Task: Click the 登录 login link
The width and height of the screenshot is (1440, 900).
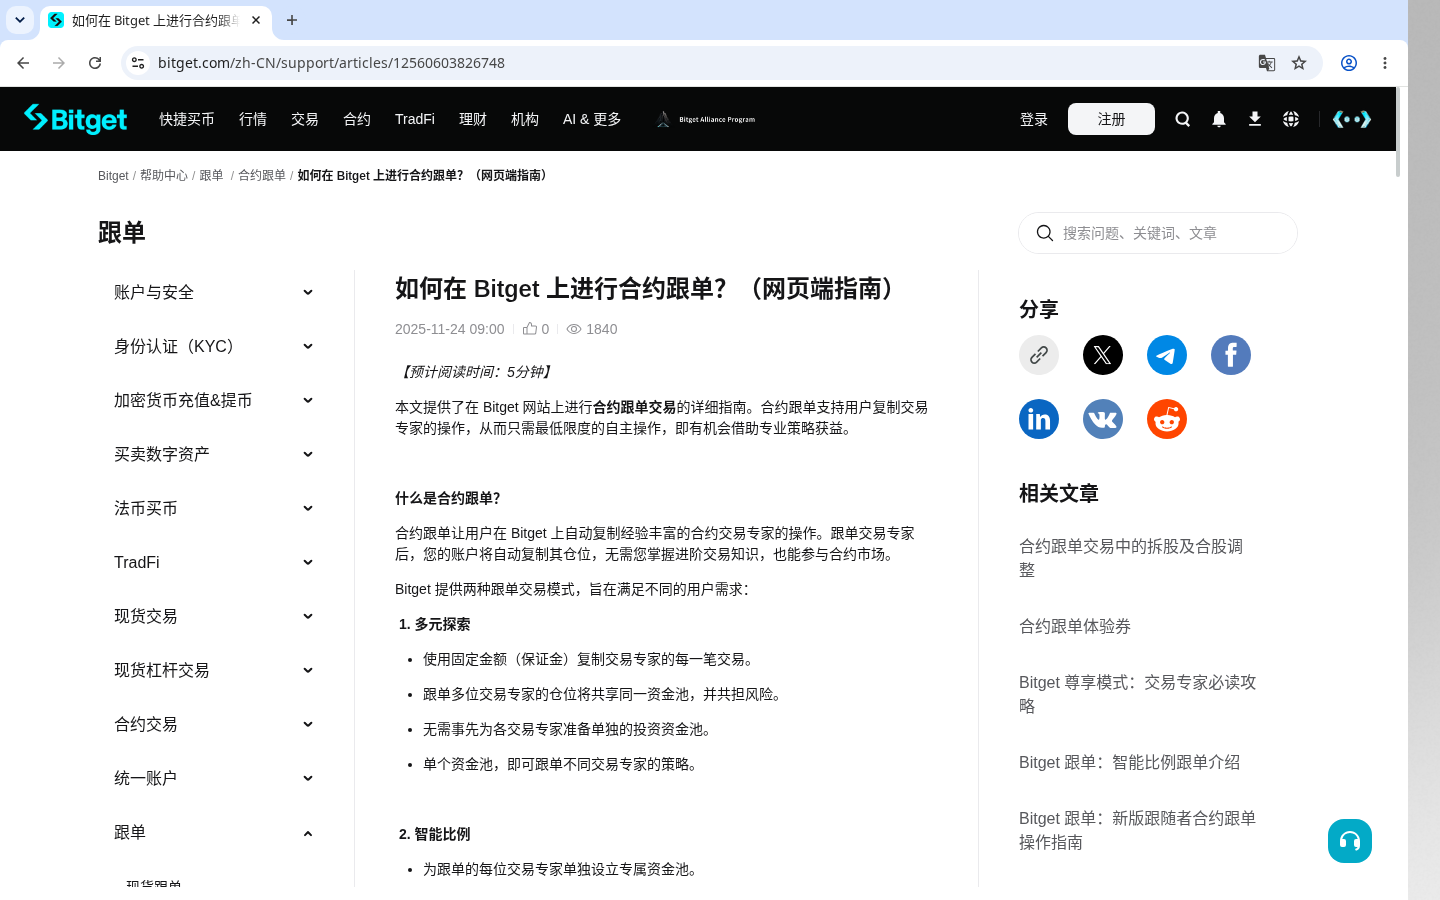Action: (x=1034, y=119)
